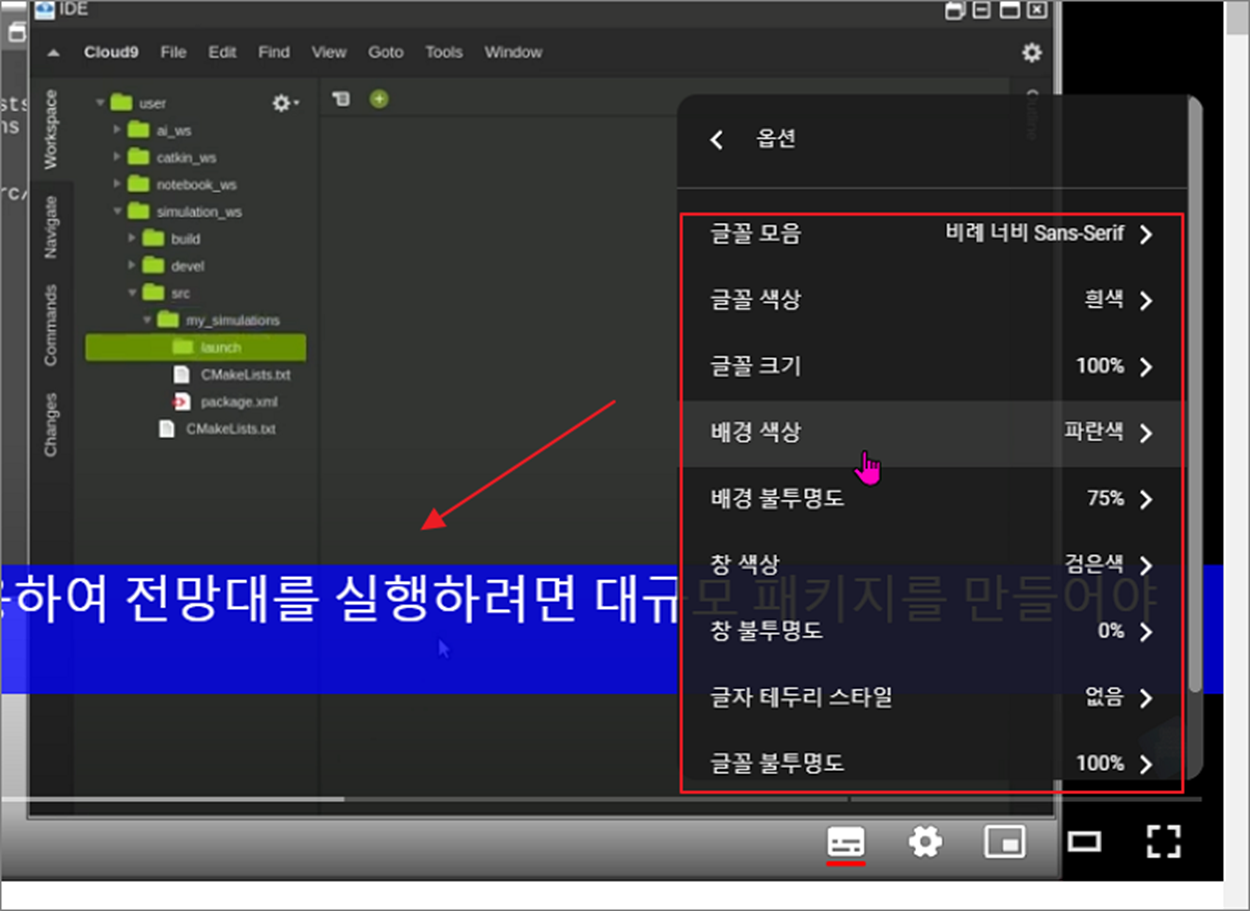Open the Window menu in the IDE

click(513, 52)
